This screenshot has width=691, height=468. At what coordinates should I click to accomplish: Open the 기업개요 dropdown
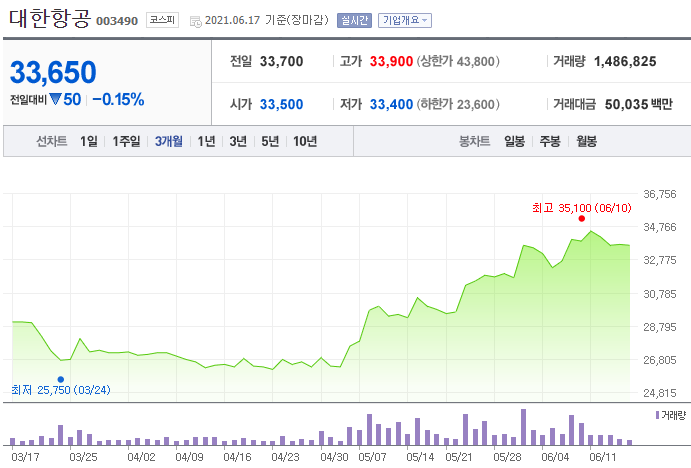point(405,20)
